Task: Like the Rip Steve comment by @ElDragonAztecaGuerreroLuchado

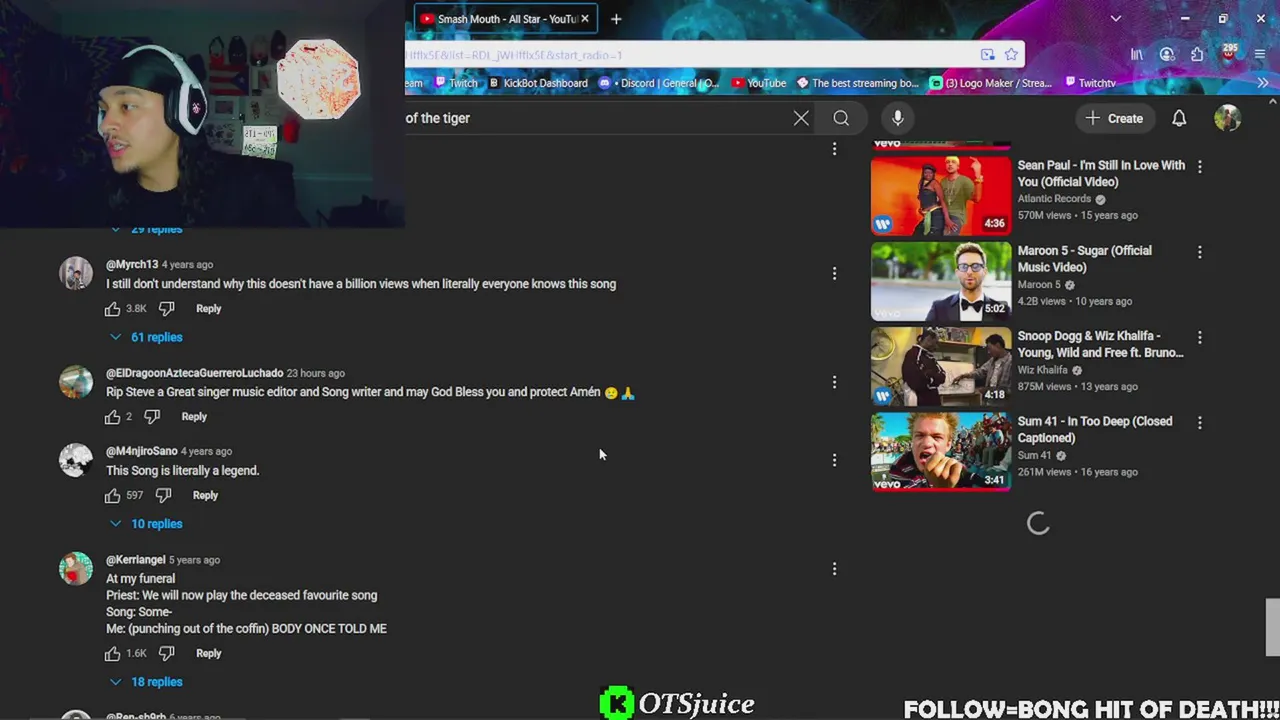Action: (x=113, y=417)
